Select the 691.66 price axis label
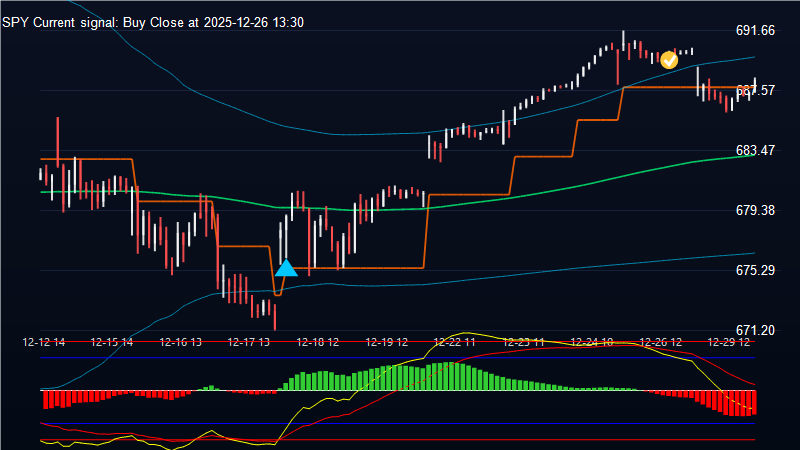Image resolution: width=800 pixels, height=450 pixels. point(755,31)
